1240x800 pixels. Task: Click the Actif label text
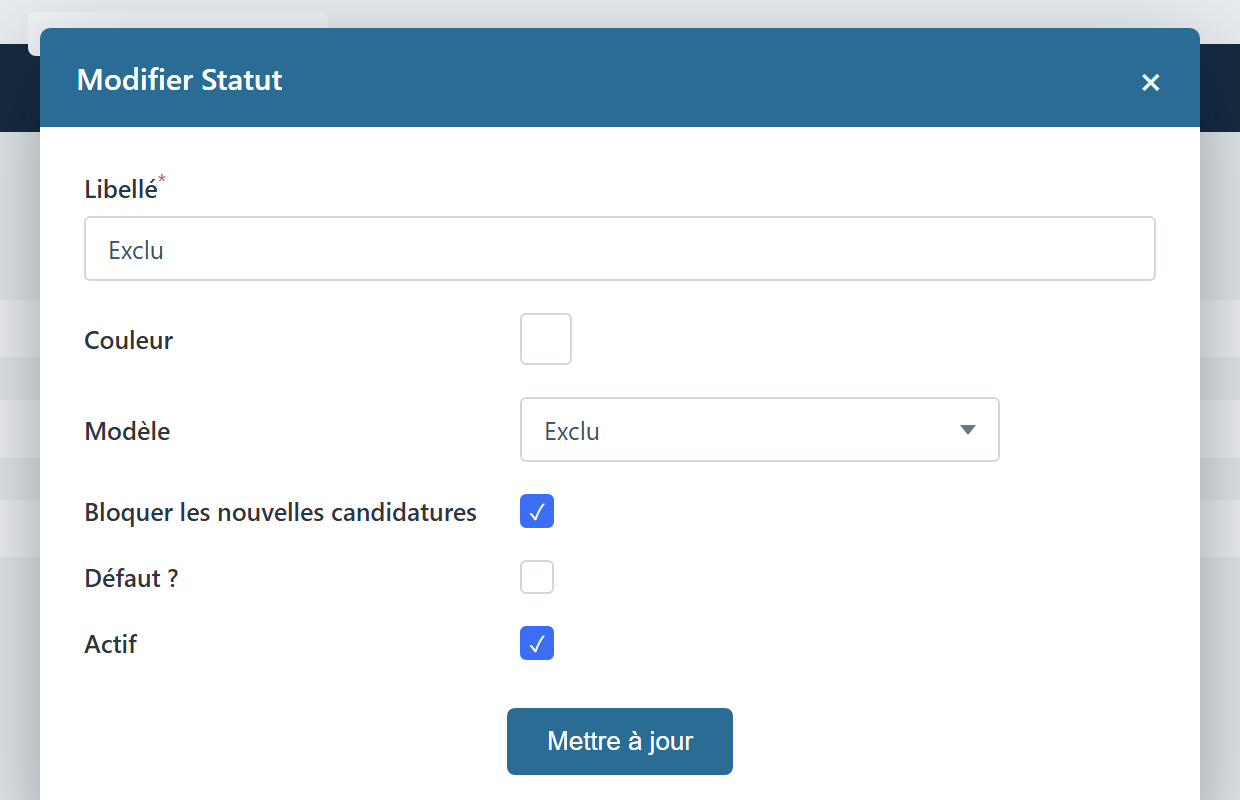(x=111, y=644)
